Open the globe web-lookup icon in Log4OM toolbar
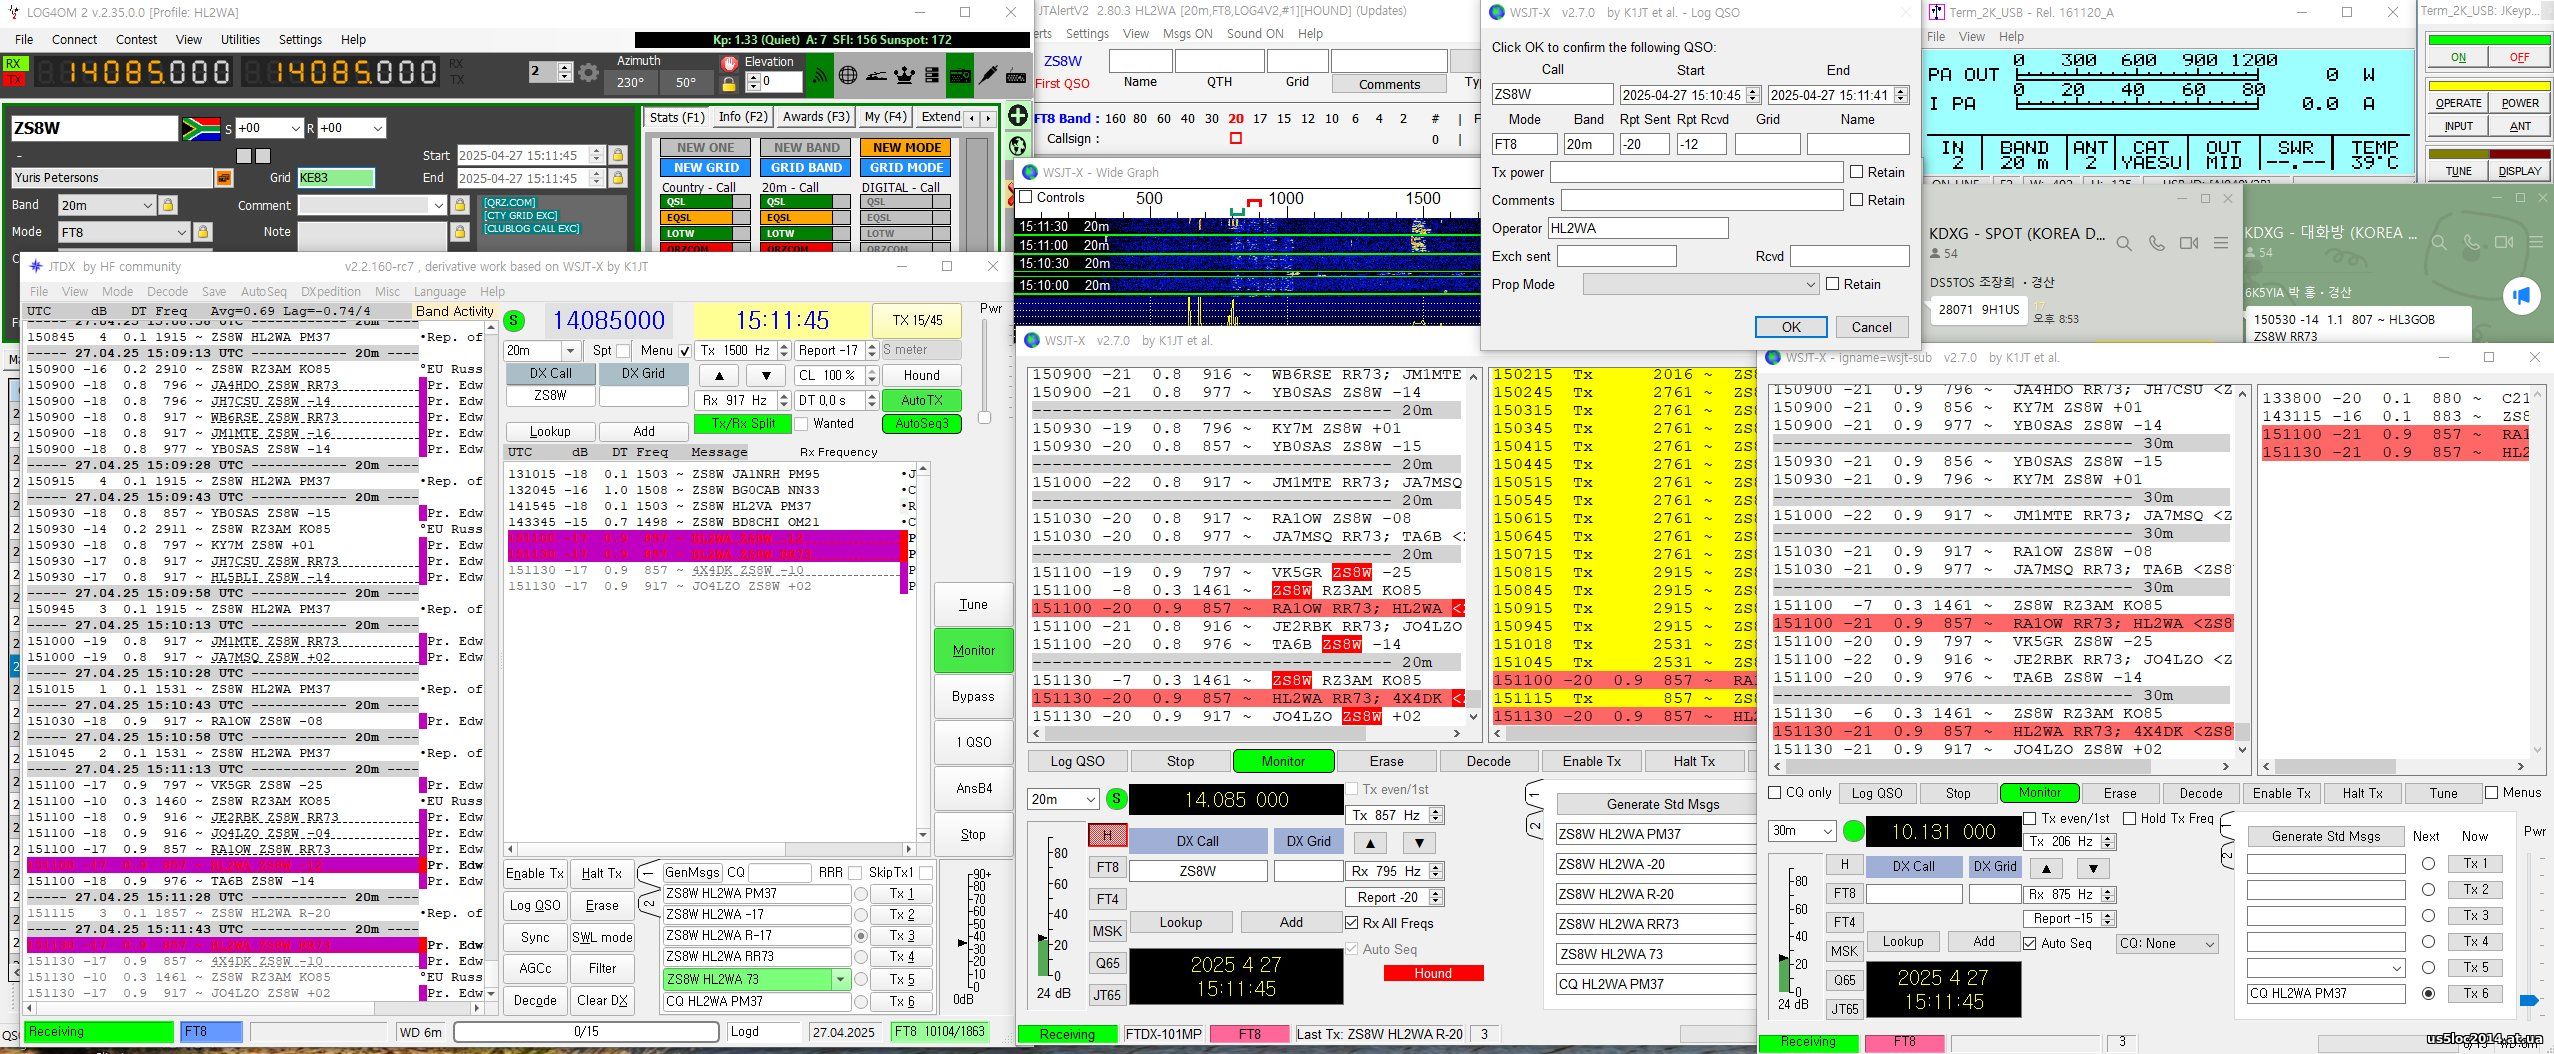The image size is (2554, 1054). point(848,75)
